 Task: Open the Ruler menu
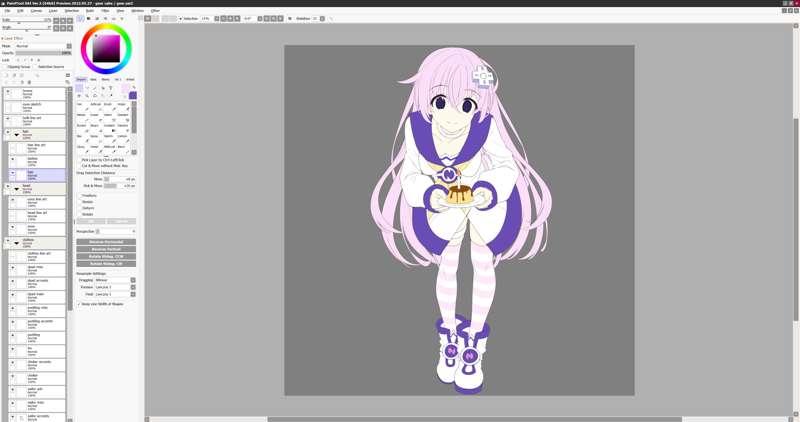click(x=90, y=10)
